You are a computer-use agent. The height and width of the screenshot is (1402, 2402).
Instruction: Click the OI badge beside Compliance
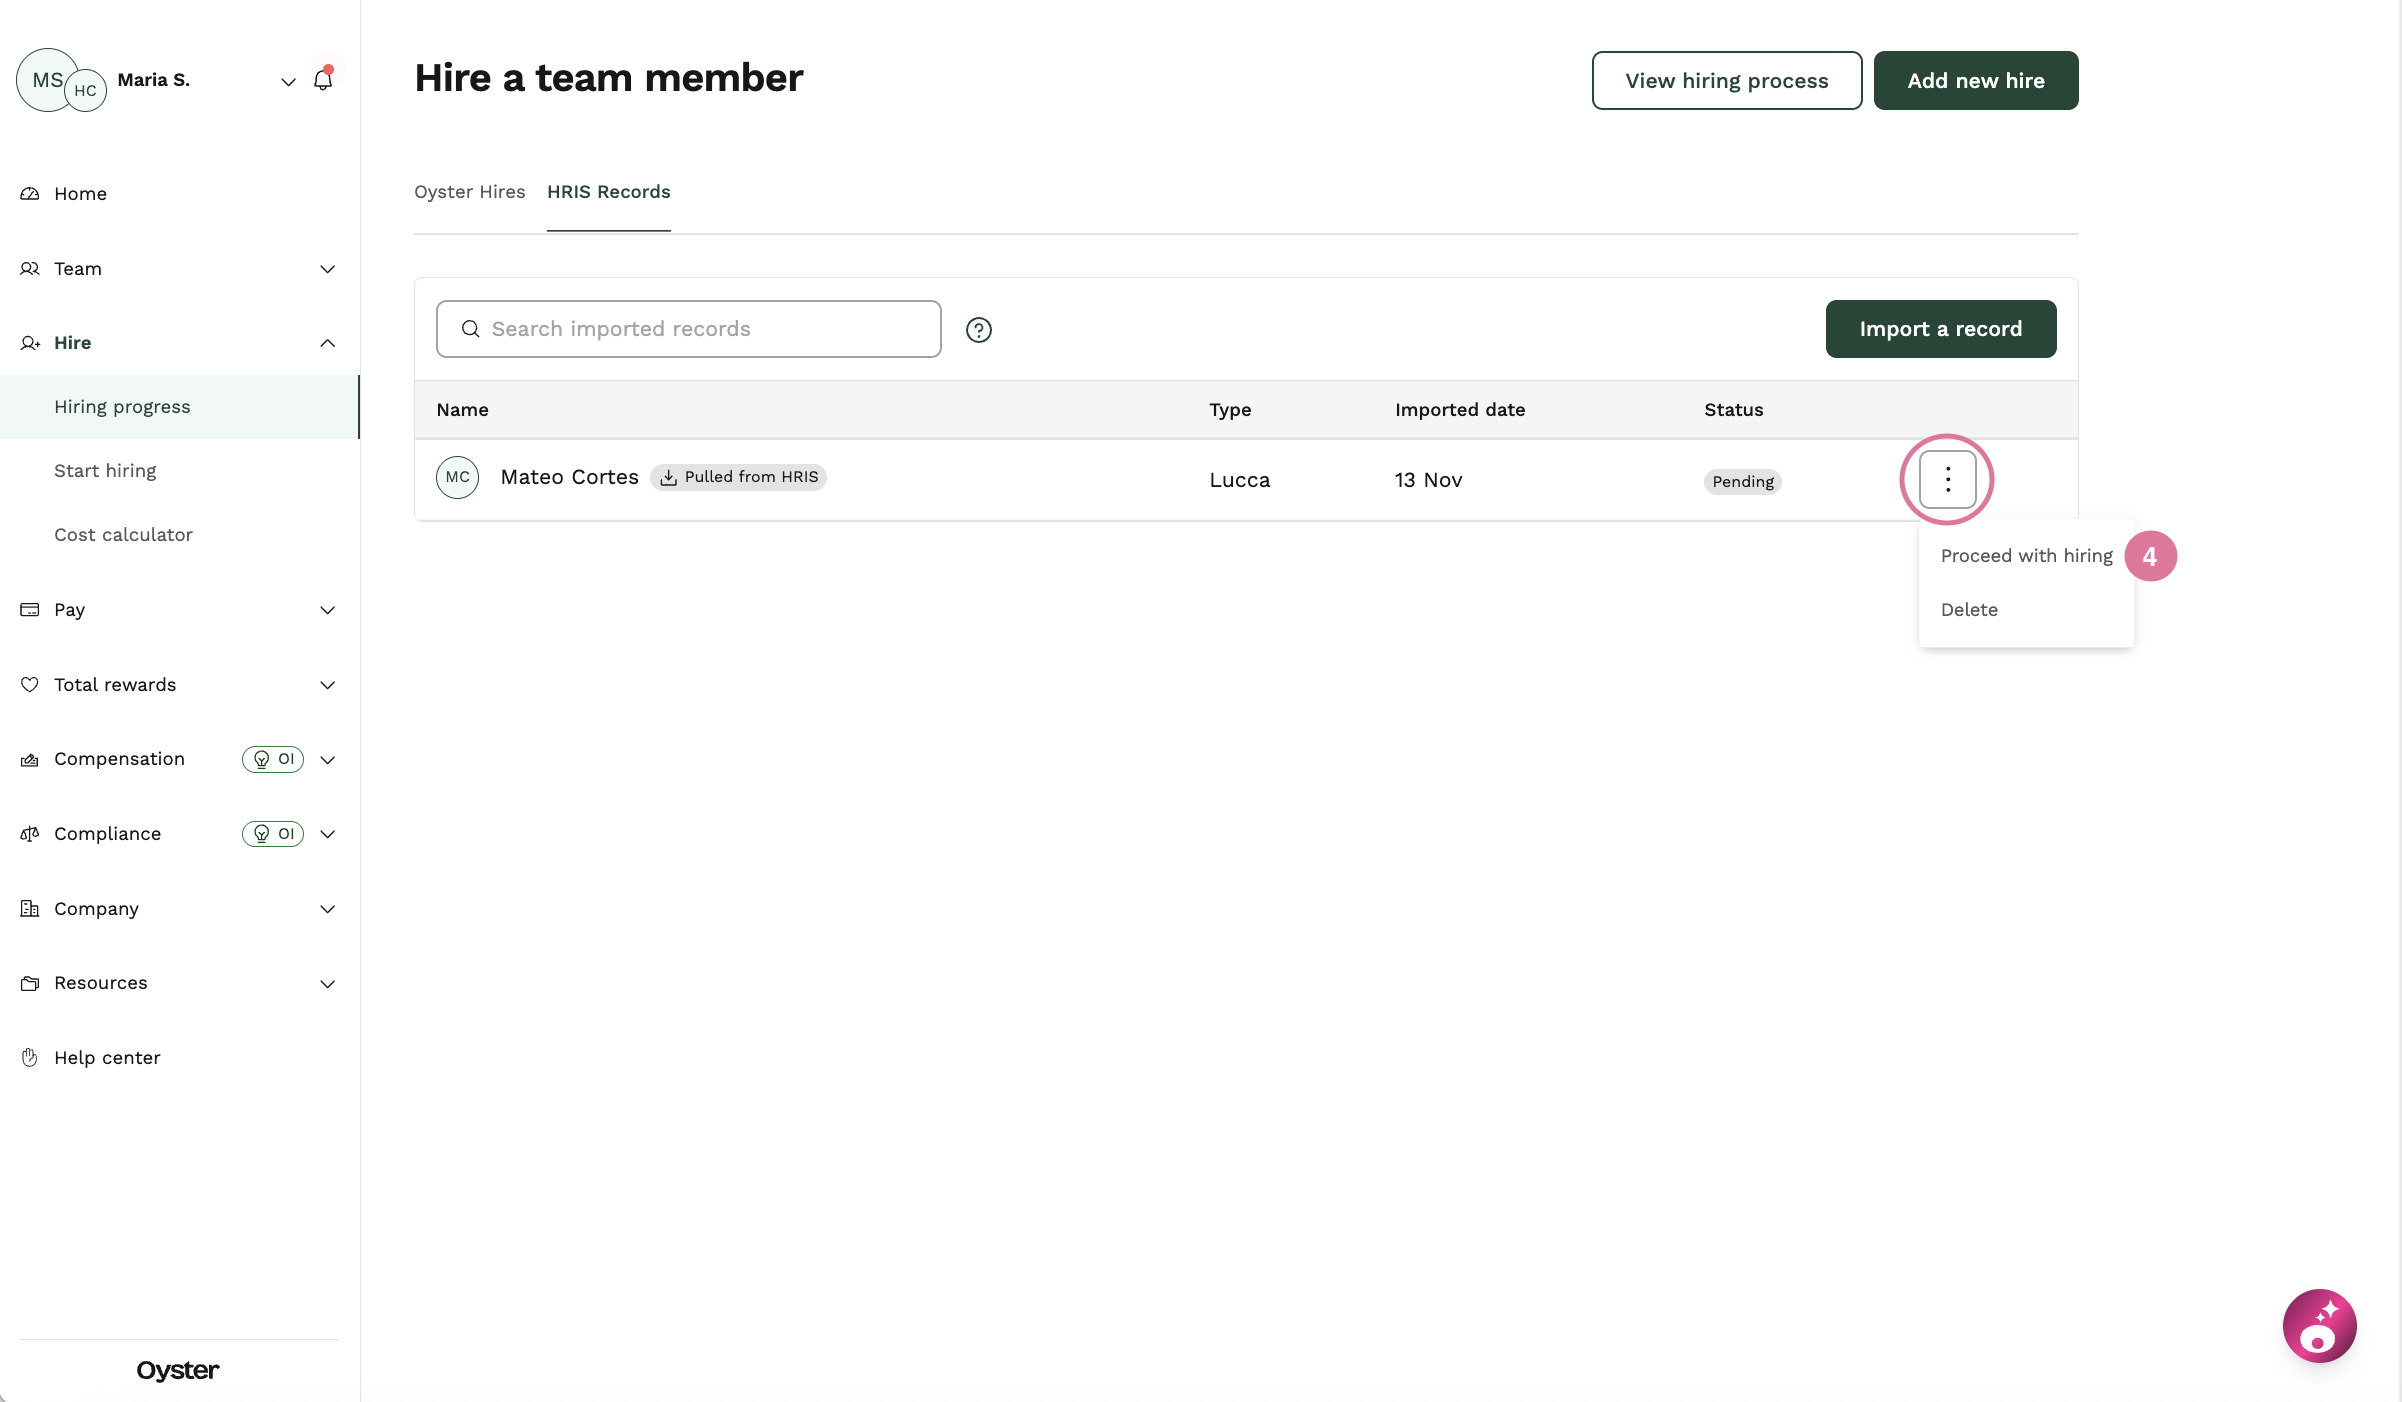(x=273, y=834)
